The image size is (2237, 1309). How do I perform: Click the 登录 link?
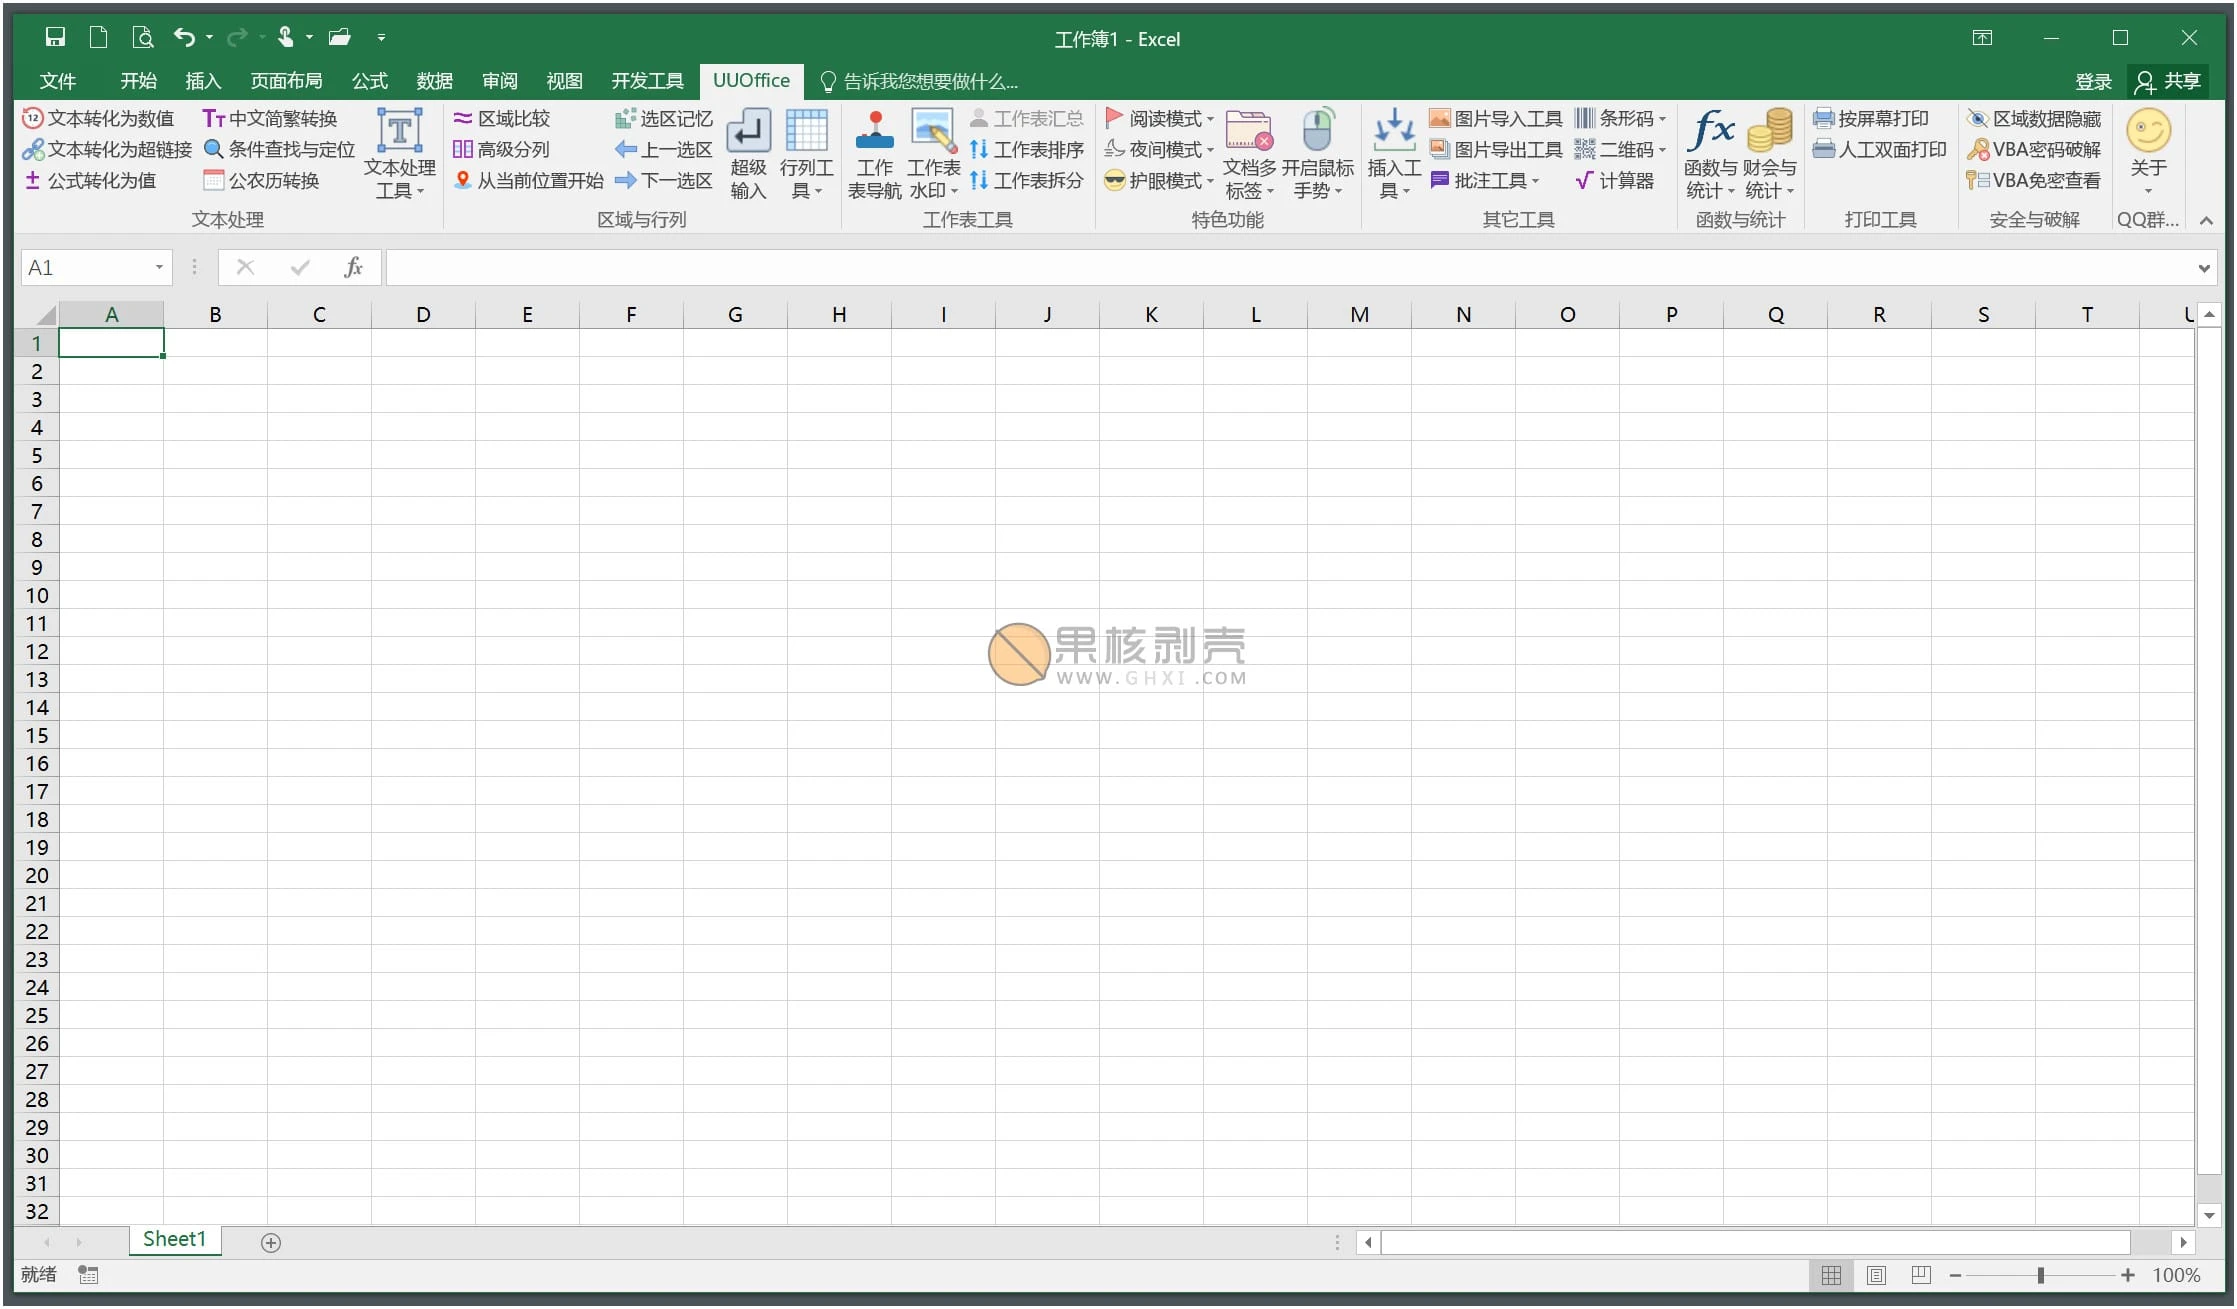[x=2093, y=81]
